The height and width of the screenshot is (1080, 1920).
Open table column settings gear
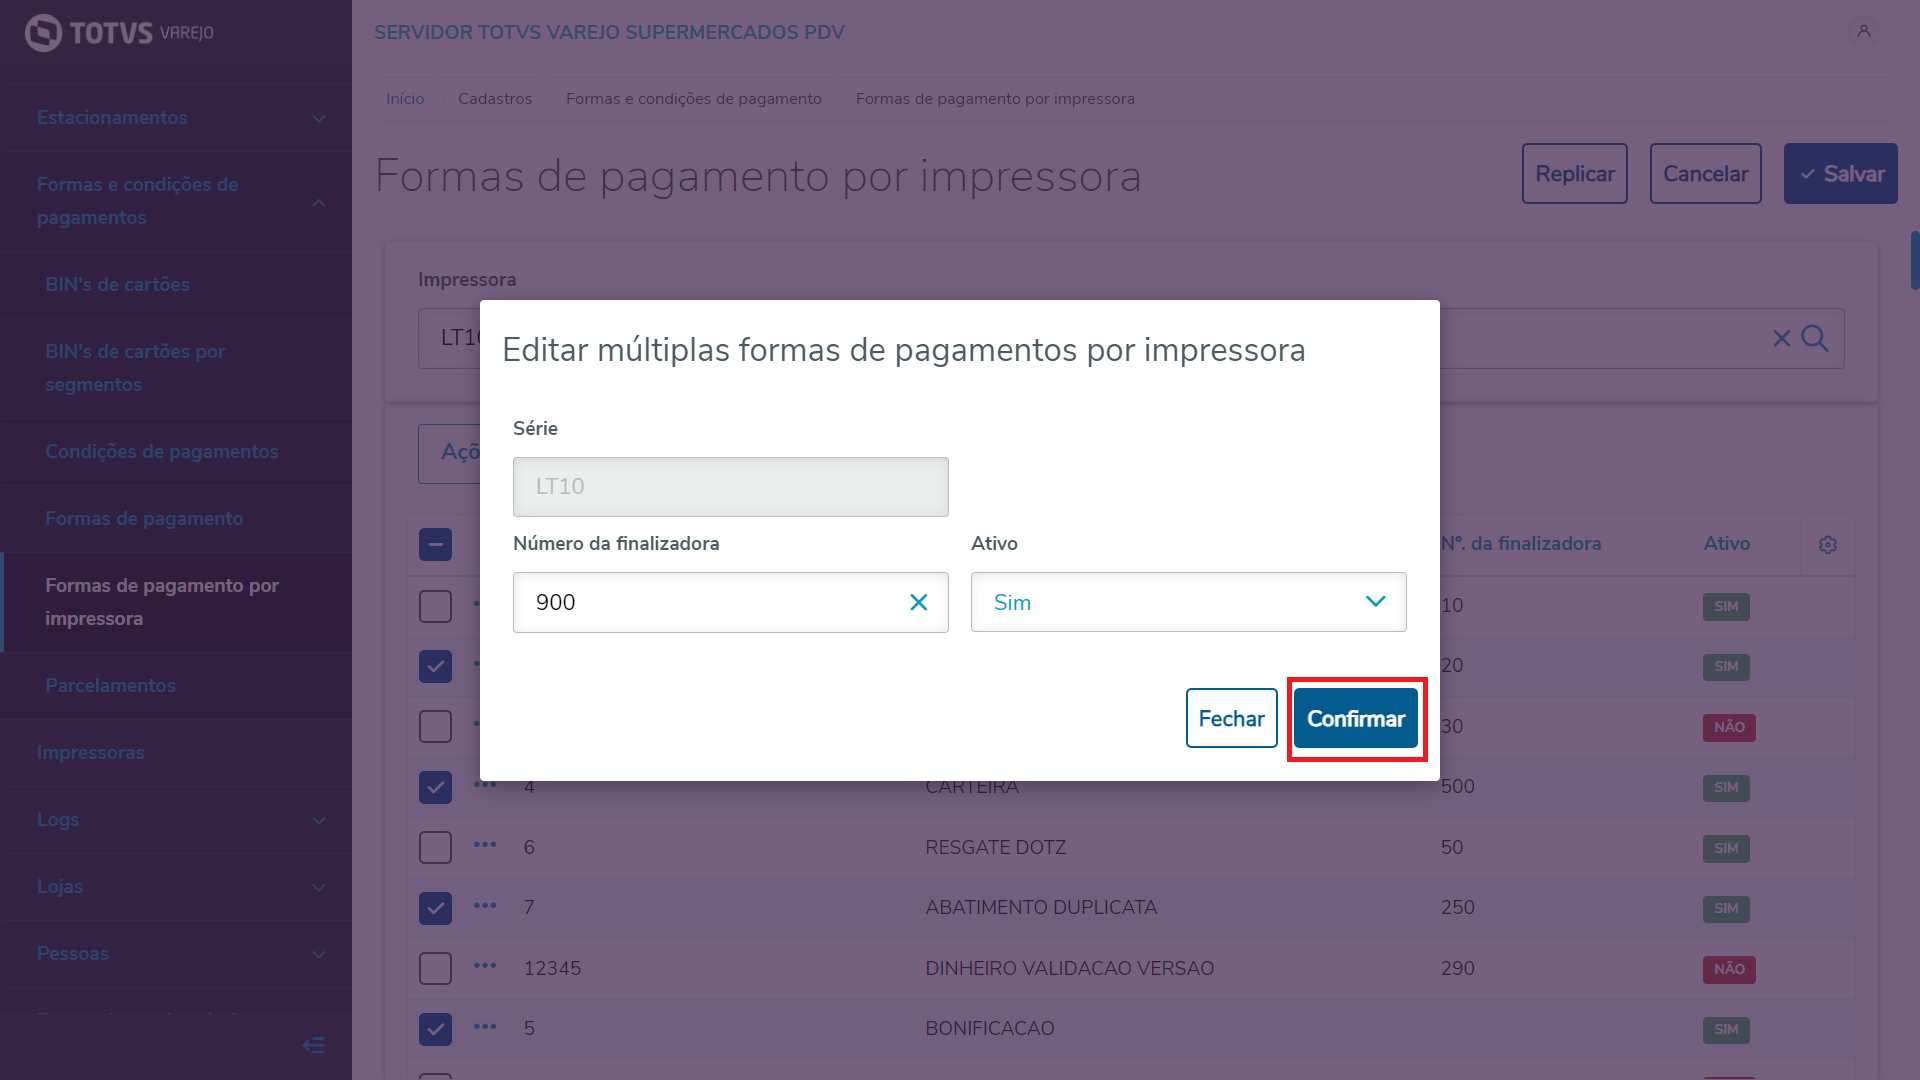click(x=1827, y=545)
